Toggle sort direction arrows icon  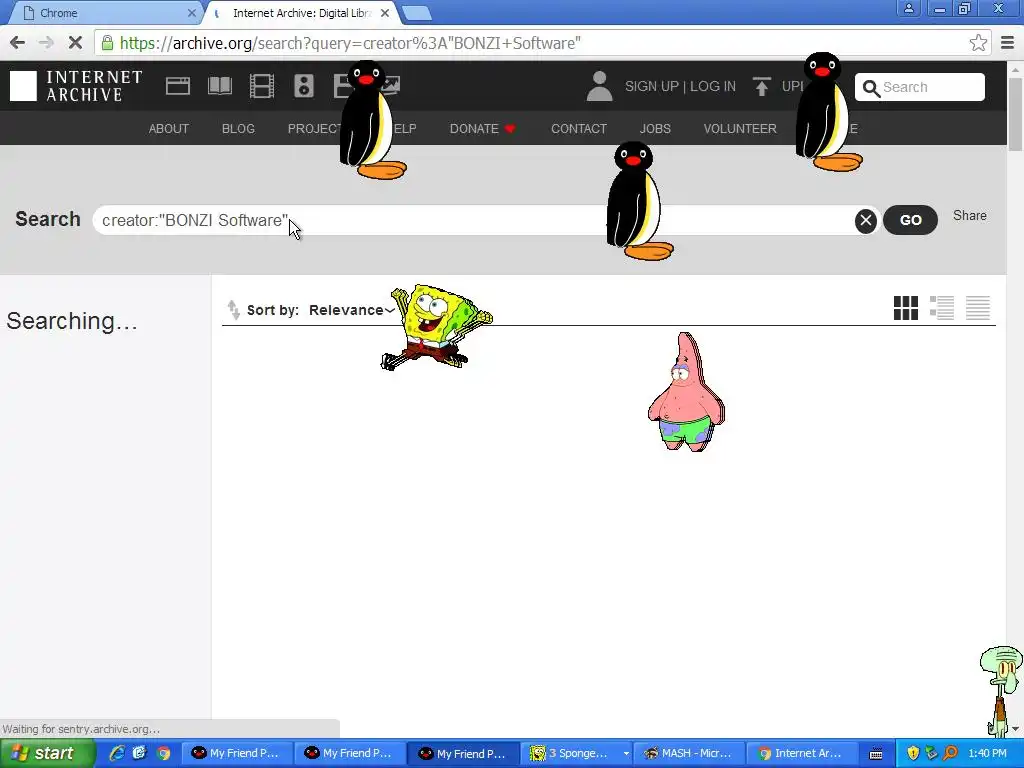click(x=233, y=310)
